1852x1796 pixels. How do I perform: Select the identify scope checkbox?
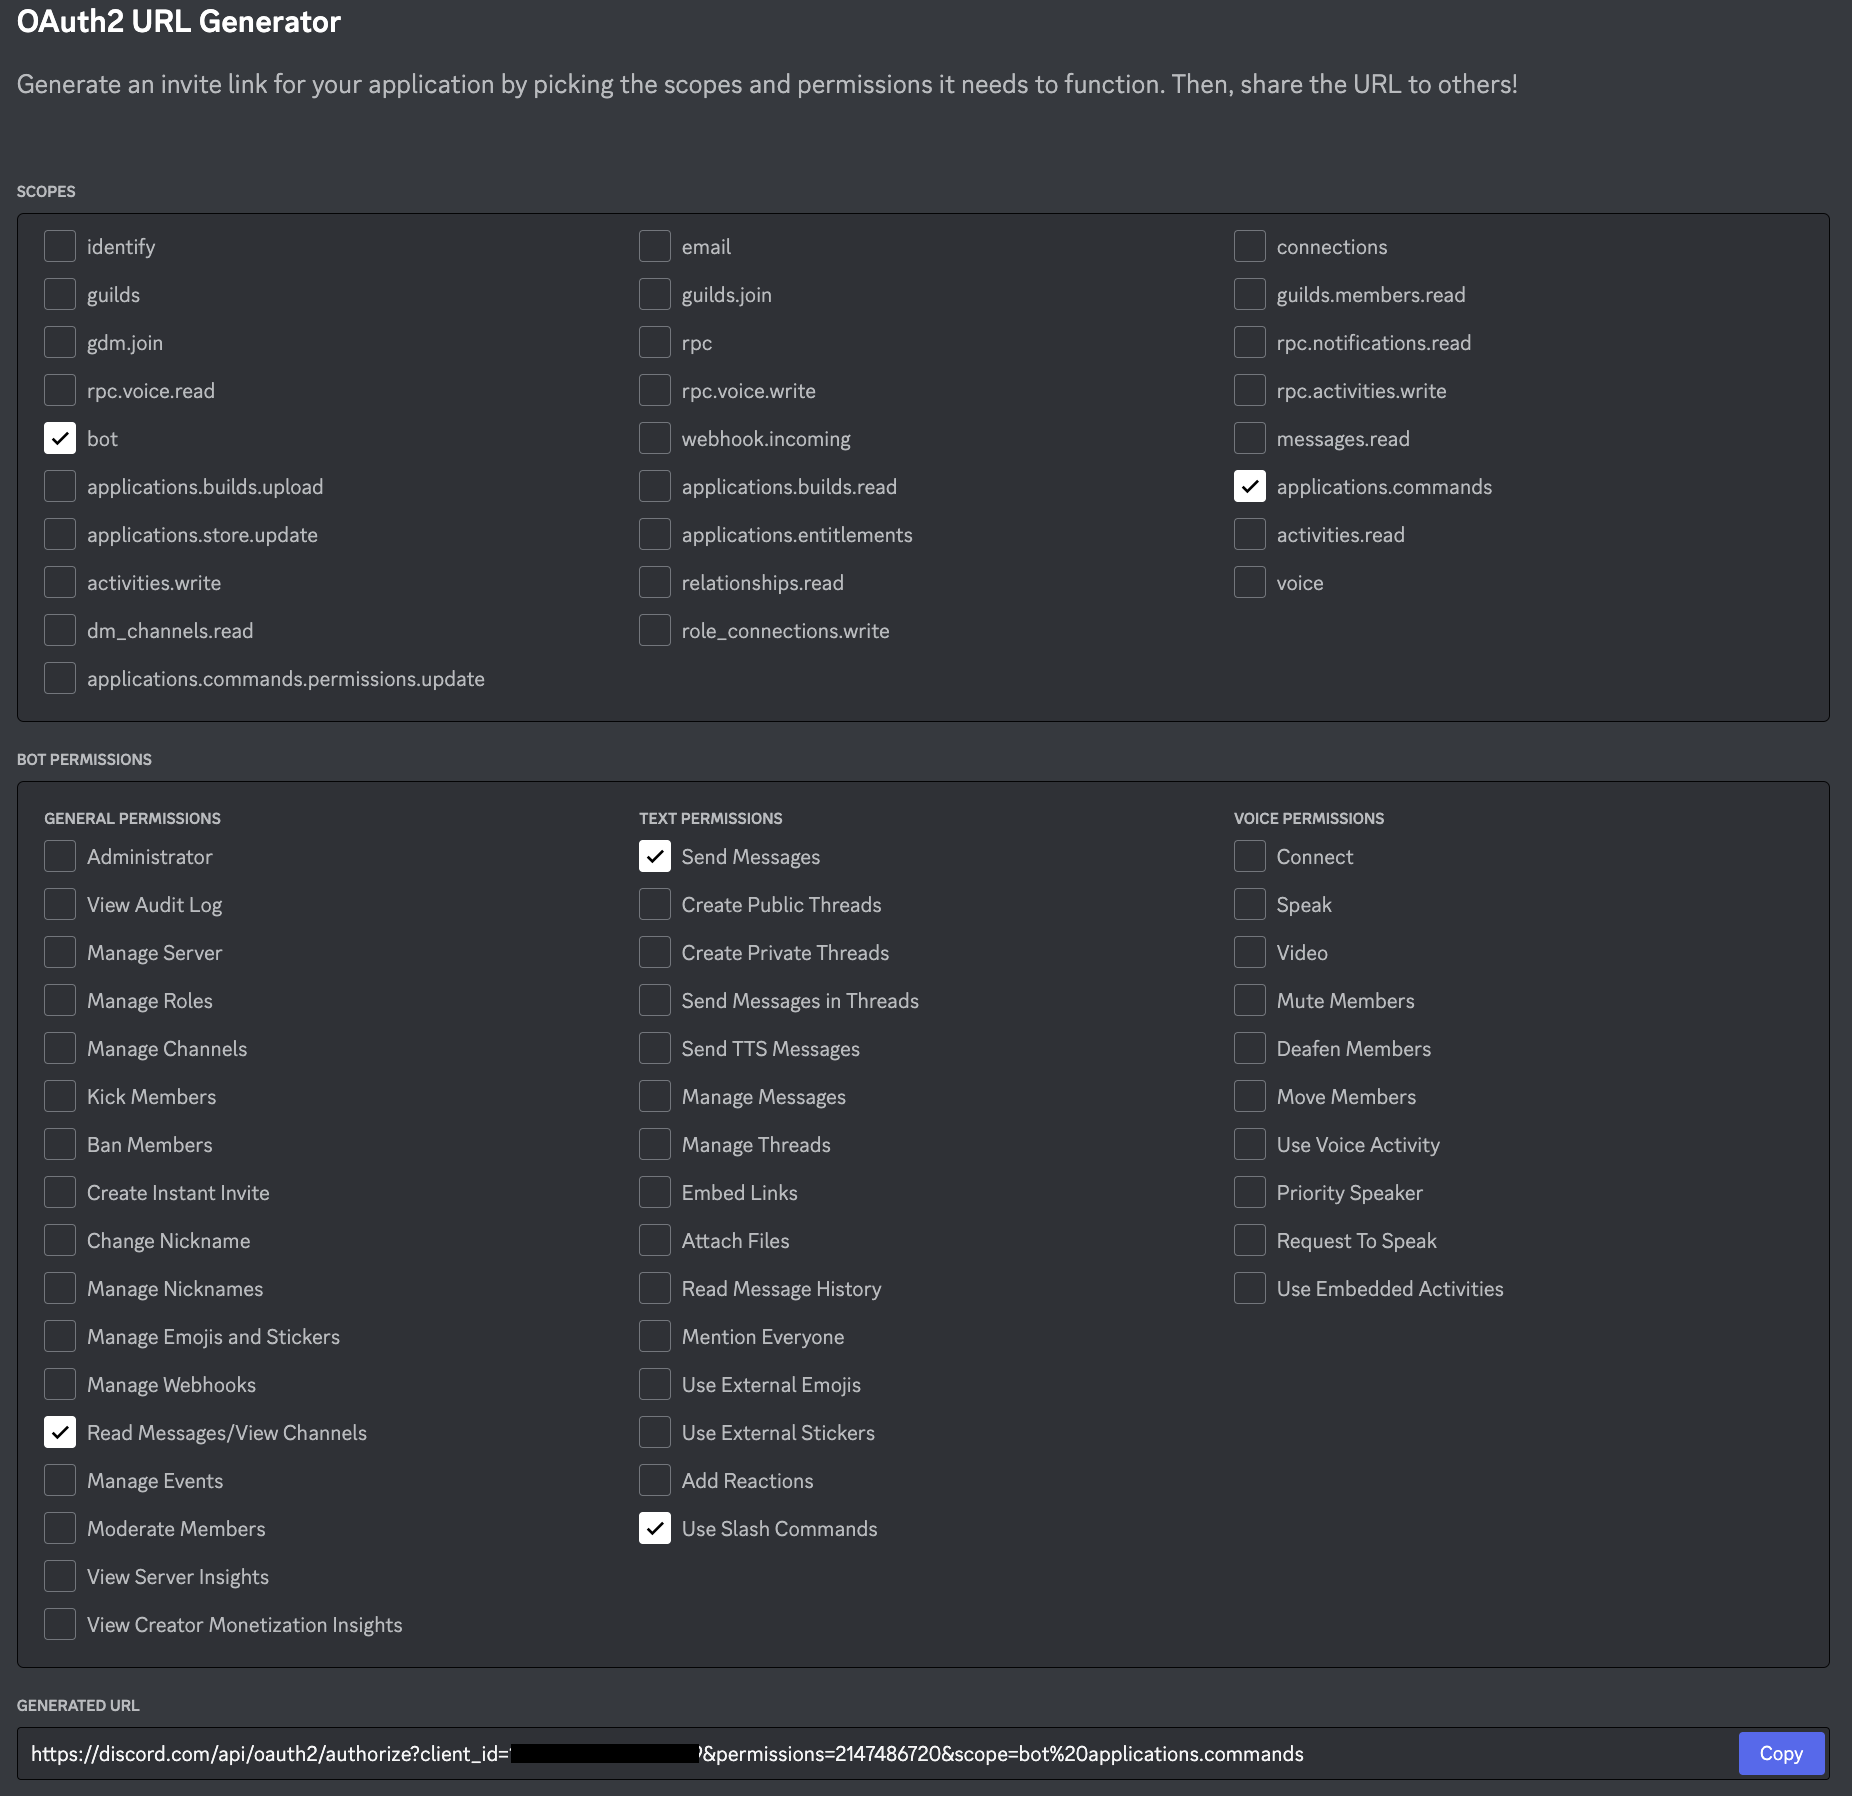click(x=60, y=247)
